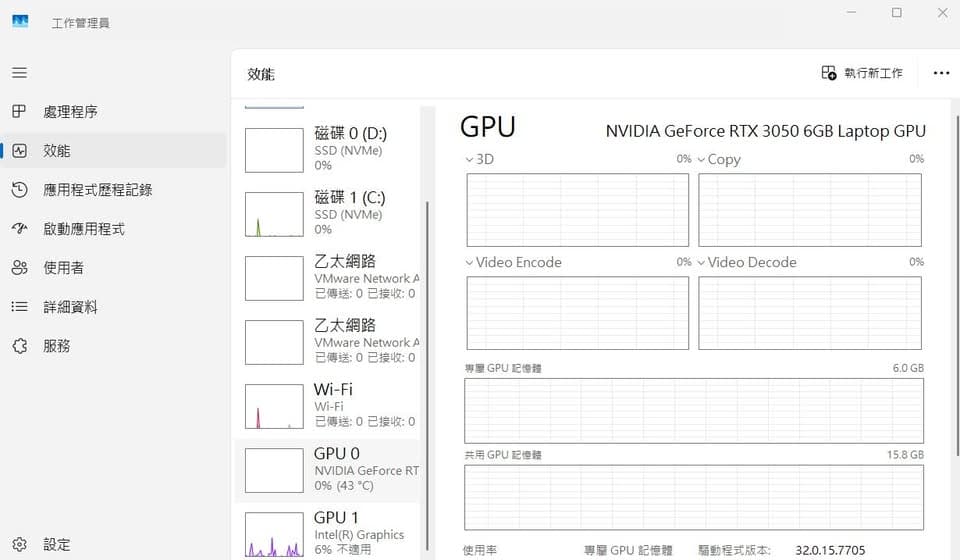Viewport: 960px width, 560px height.
Task: Click the 使用率 label
Action: point(479,550)
